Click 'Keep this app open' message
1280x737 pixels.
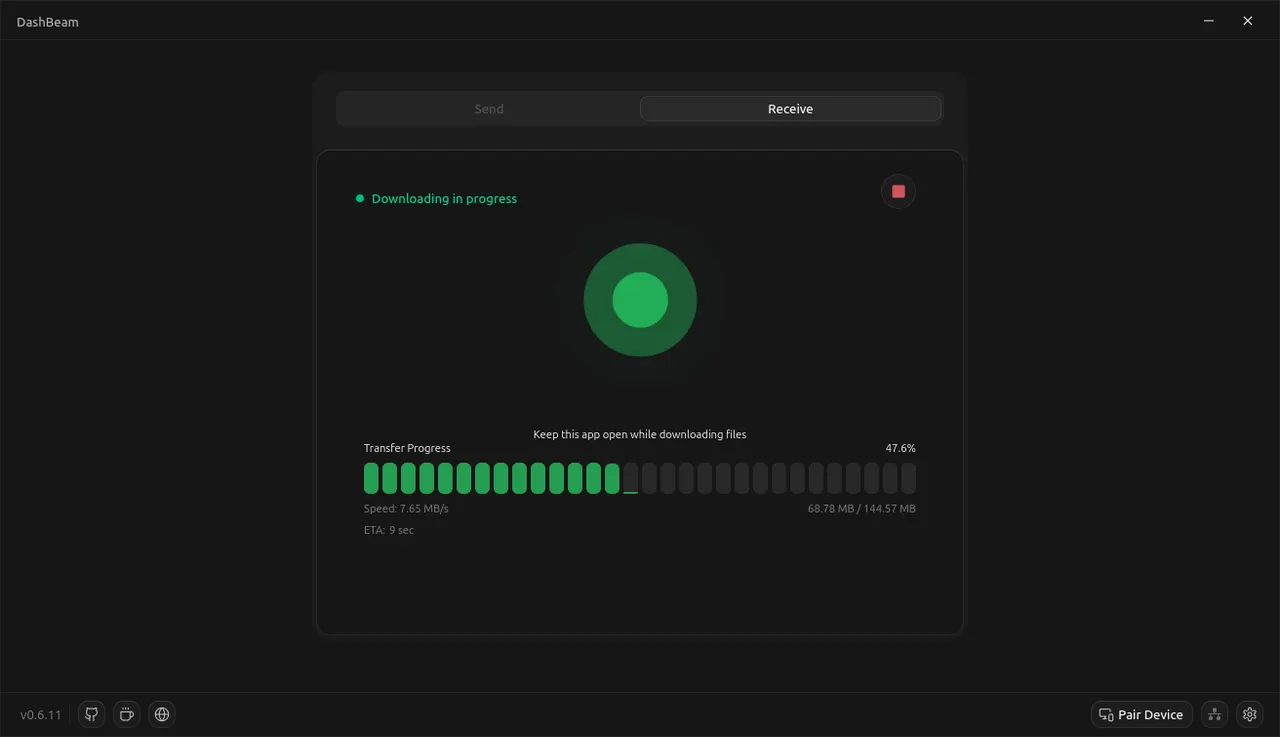pyautogui.click(x=640, y=434)
